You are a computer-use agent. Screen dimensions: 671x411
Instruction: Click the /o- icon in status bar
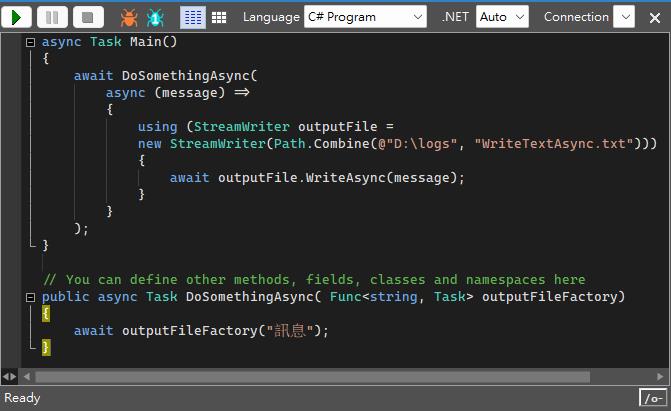point(653,399)
